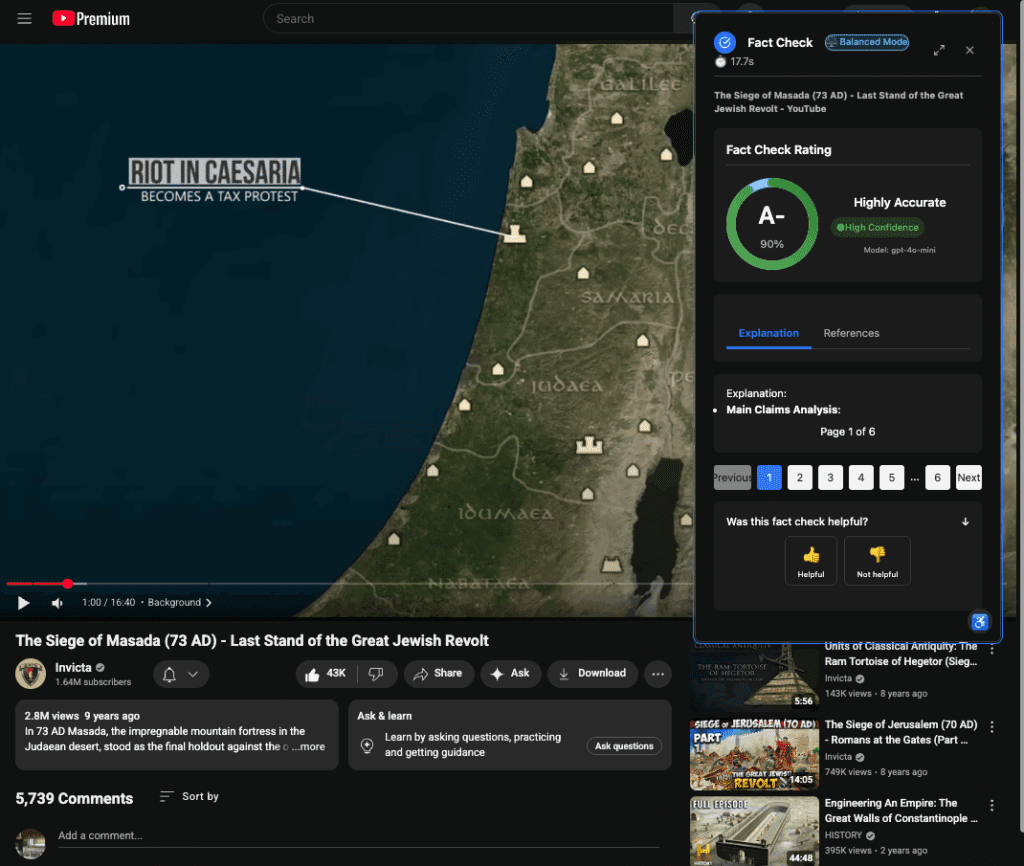Seek on the video progress bar
Screen dimensions: 1024x866
(300, 583)
